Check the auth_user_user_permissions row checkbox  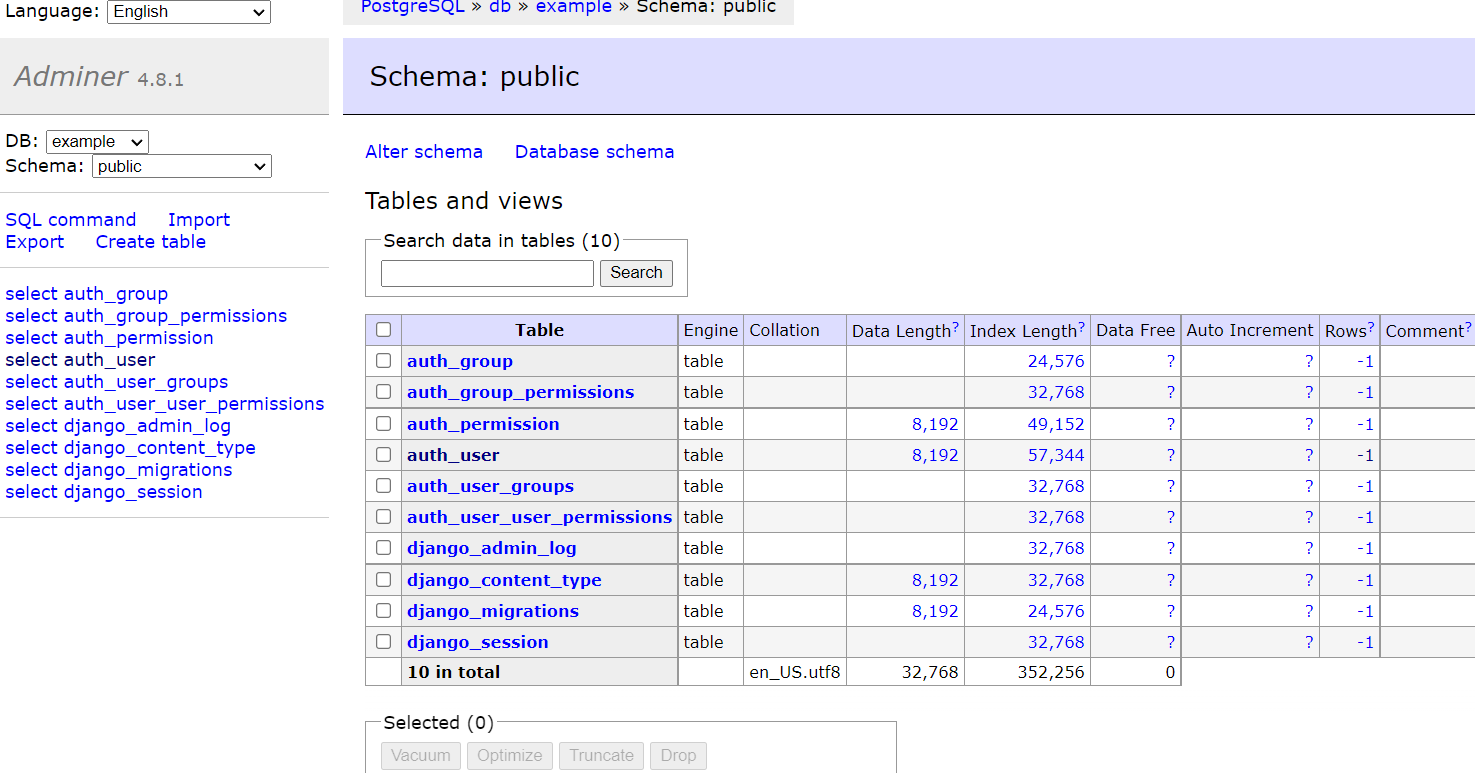pos(383,517)
